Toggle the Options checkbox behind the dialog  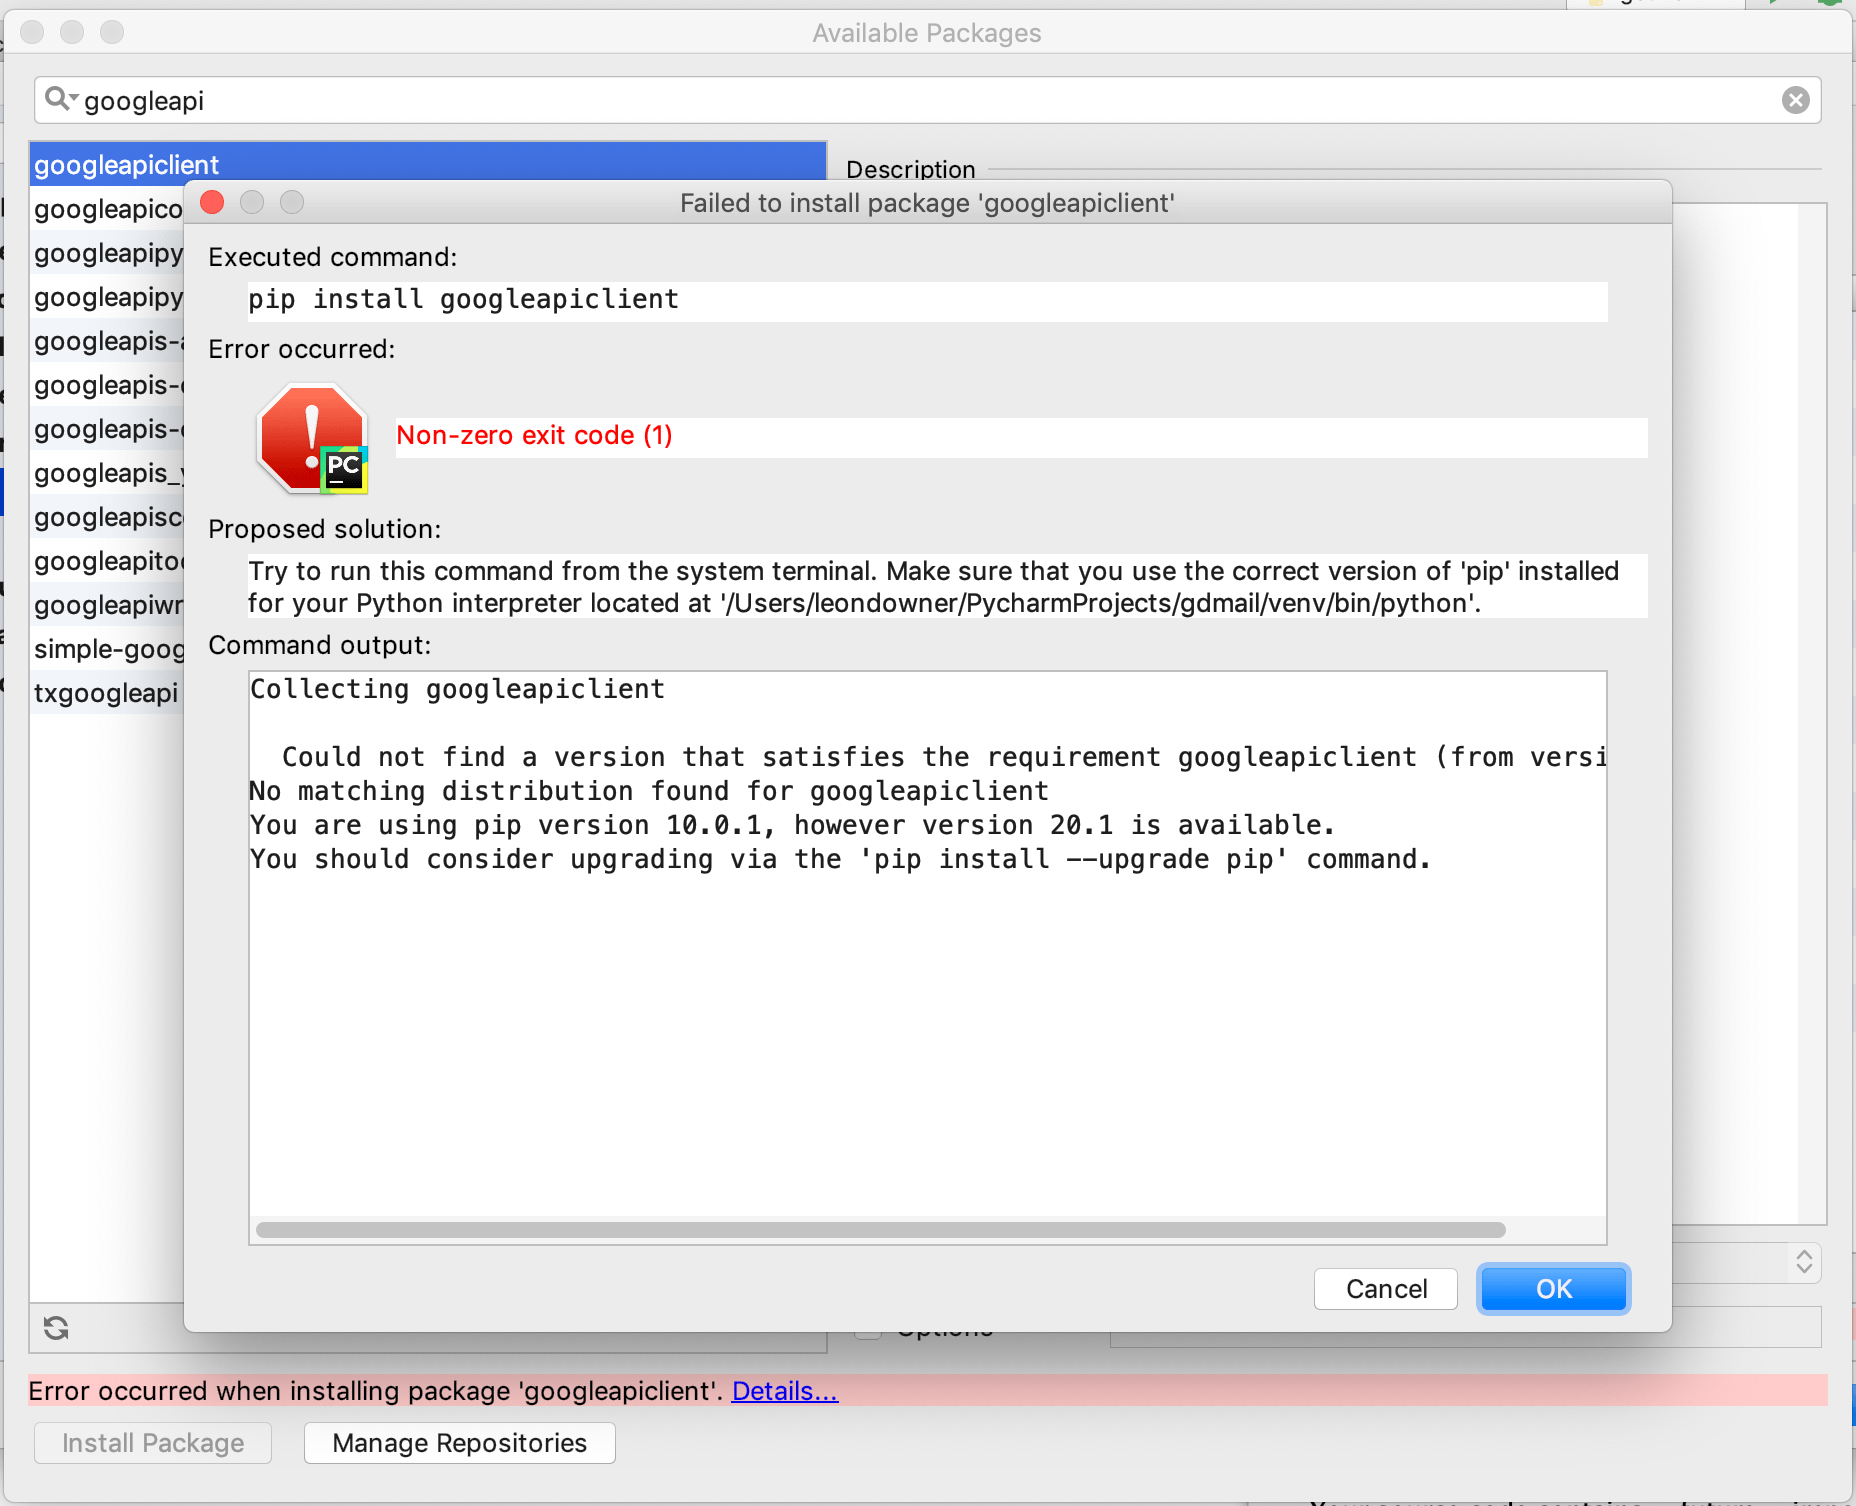point(868,1333)
